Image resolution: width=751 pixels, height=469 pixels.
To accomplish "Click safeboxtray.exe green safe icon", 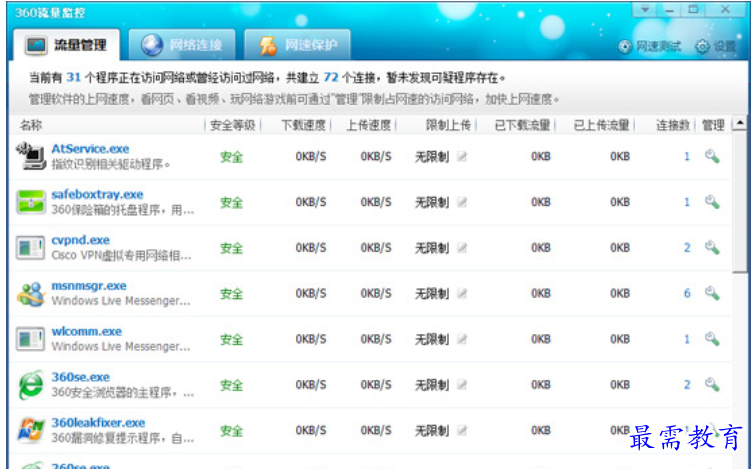I will 31,202.
